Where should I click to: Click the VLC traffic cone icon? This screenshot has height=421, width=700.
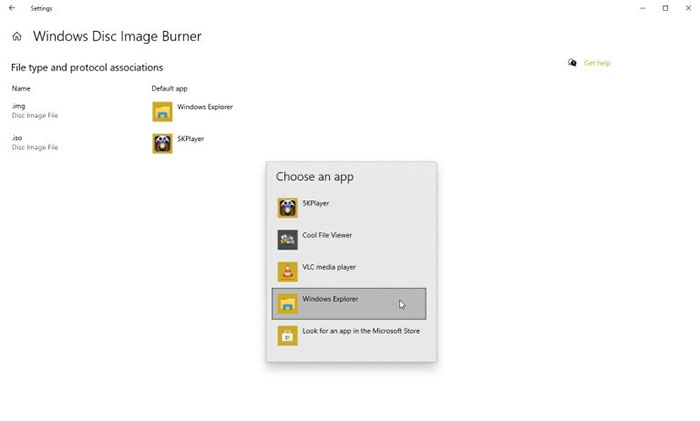pyautogui.click(x=288, y=272)
